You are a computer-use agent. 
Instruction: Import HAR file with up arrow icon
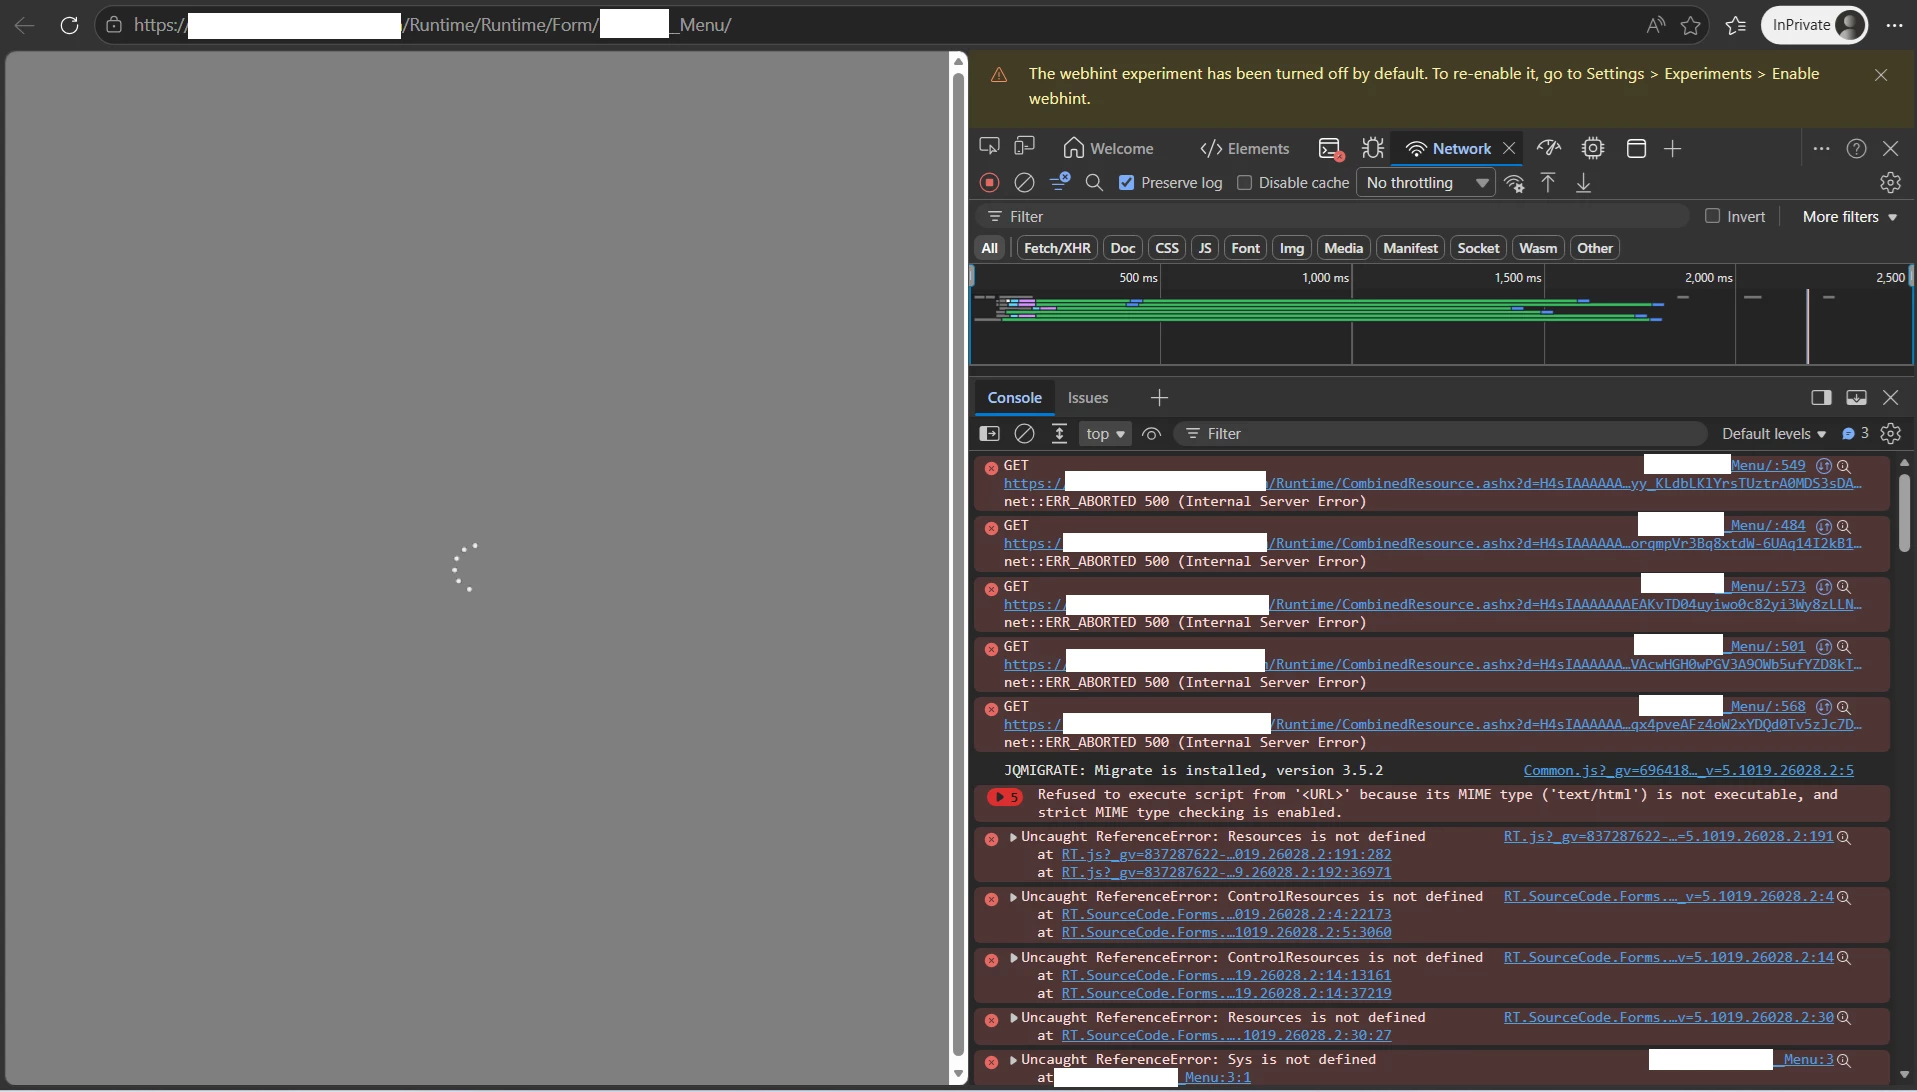pyautogui.click(x=1547, y=182)
